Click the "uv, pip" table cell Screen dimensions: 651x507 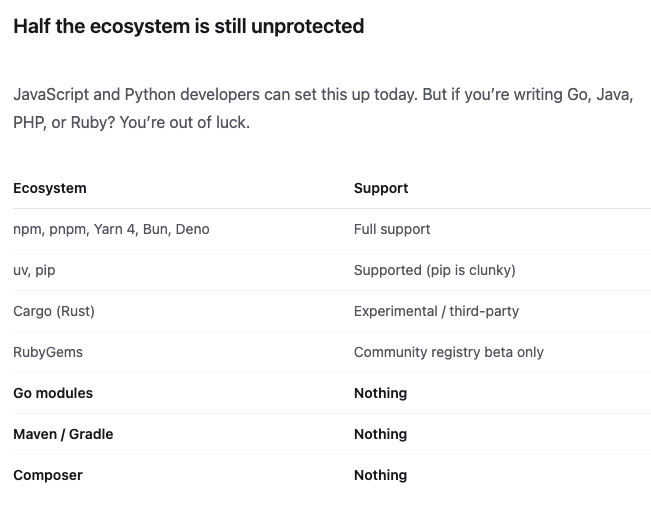(34, 270)
